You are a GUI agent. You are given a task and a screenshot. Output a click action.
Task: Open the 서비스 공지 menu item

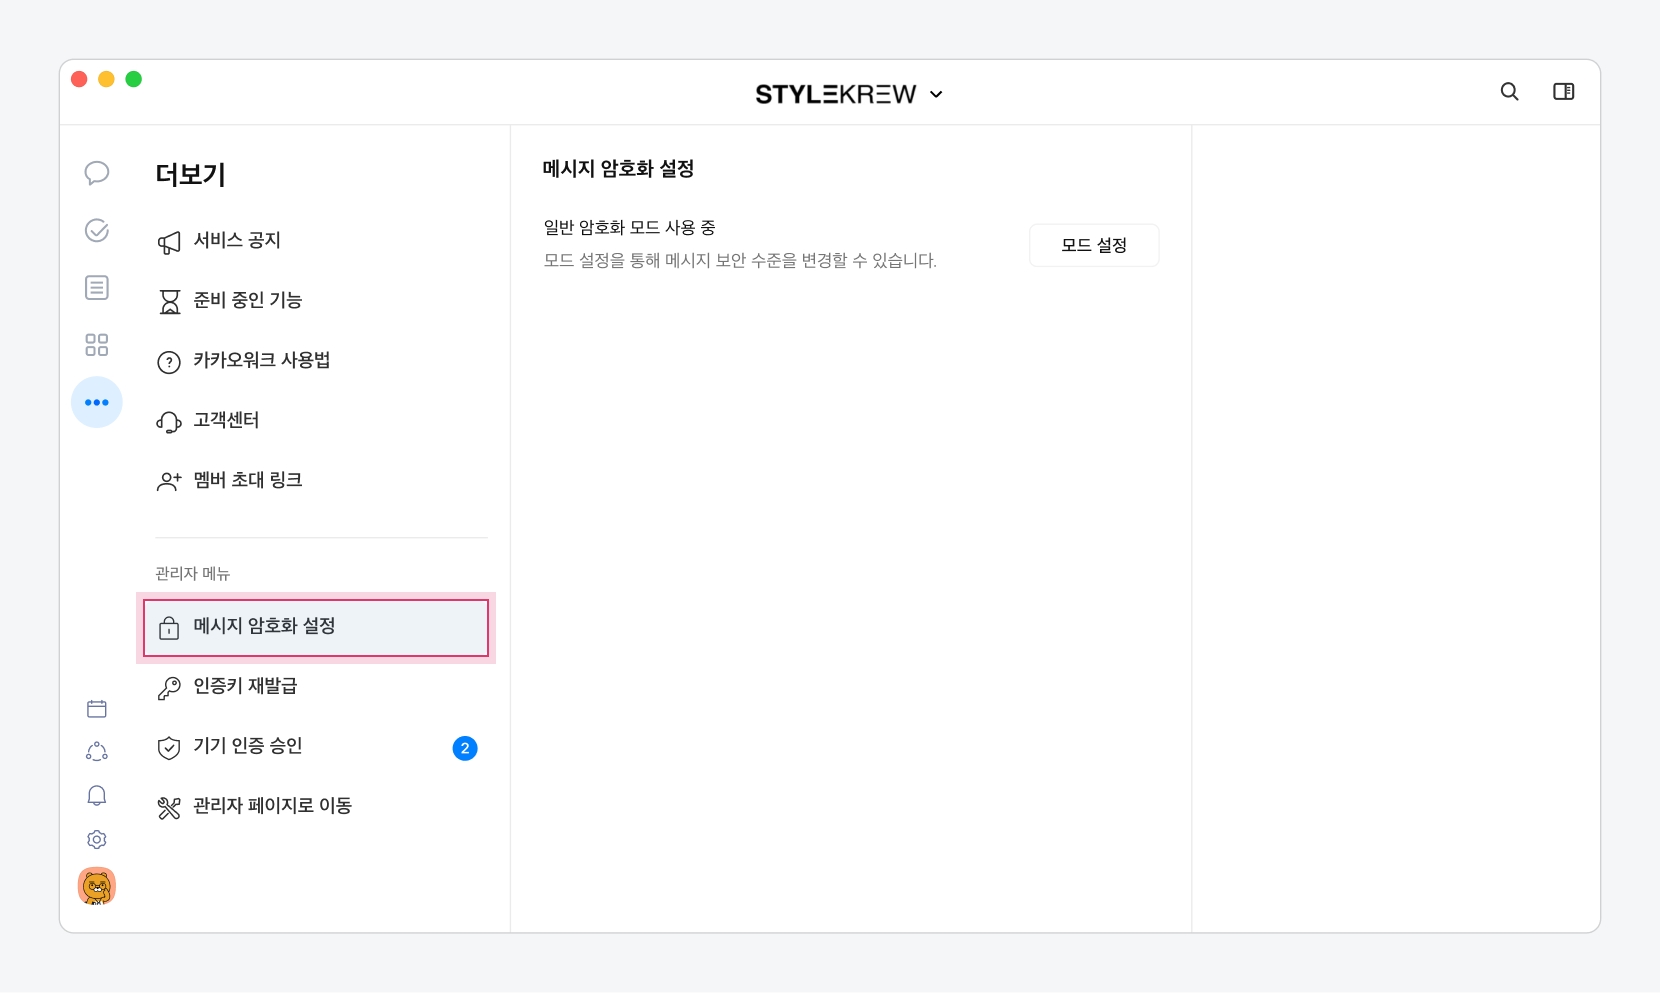236,241
